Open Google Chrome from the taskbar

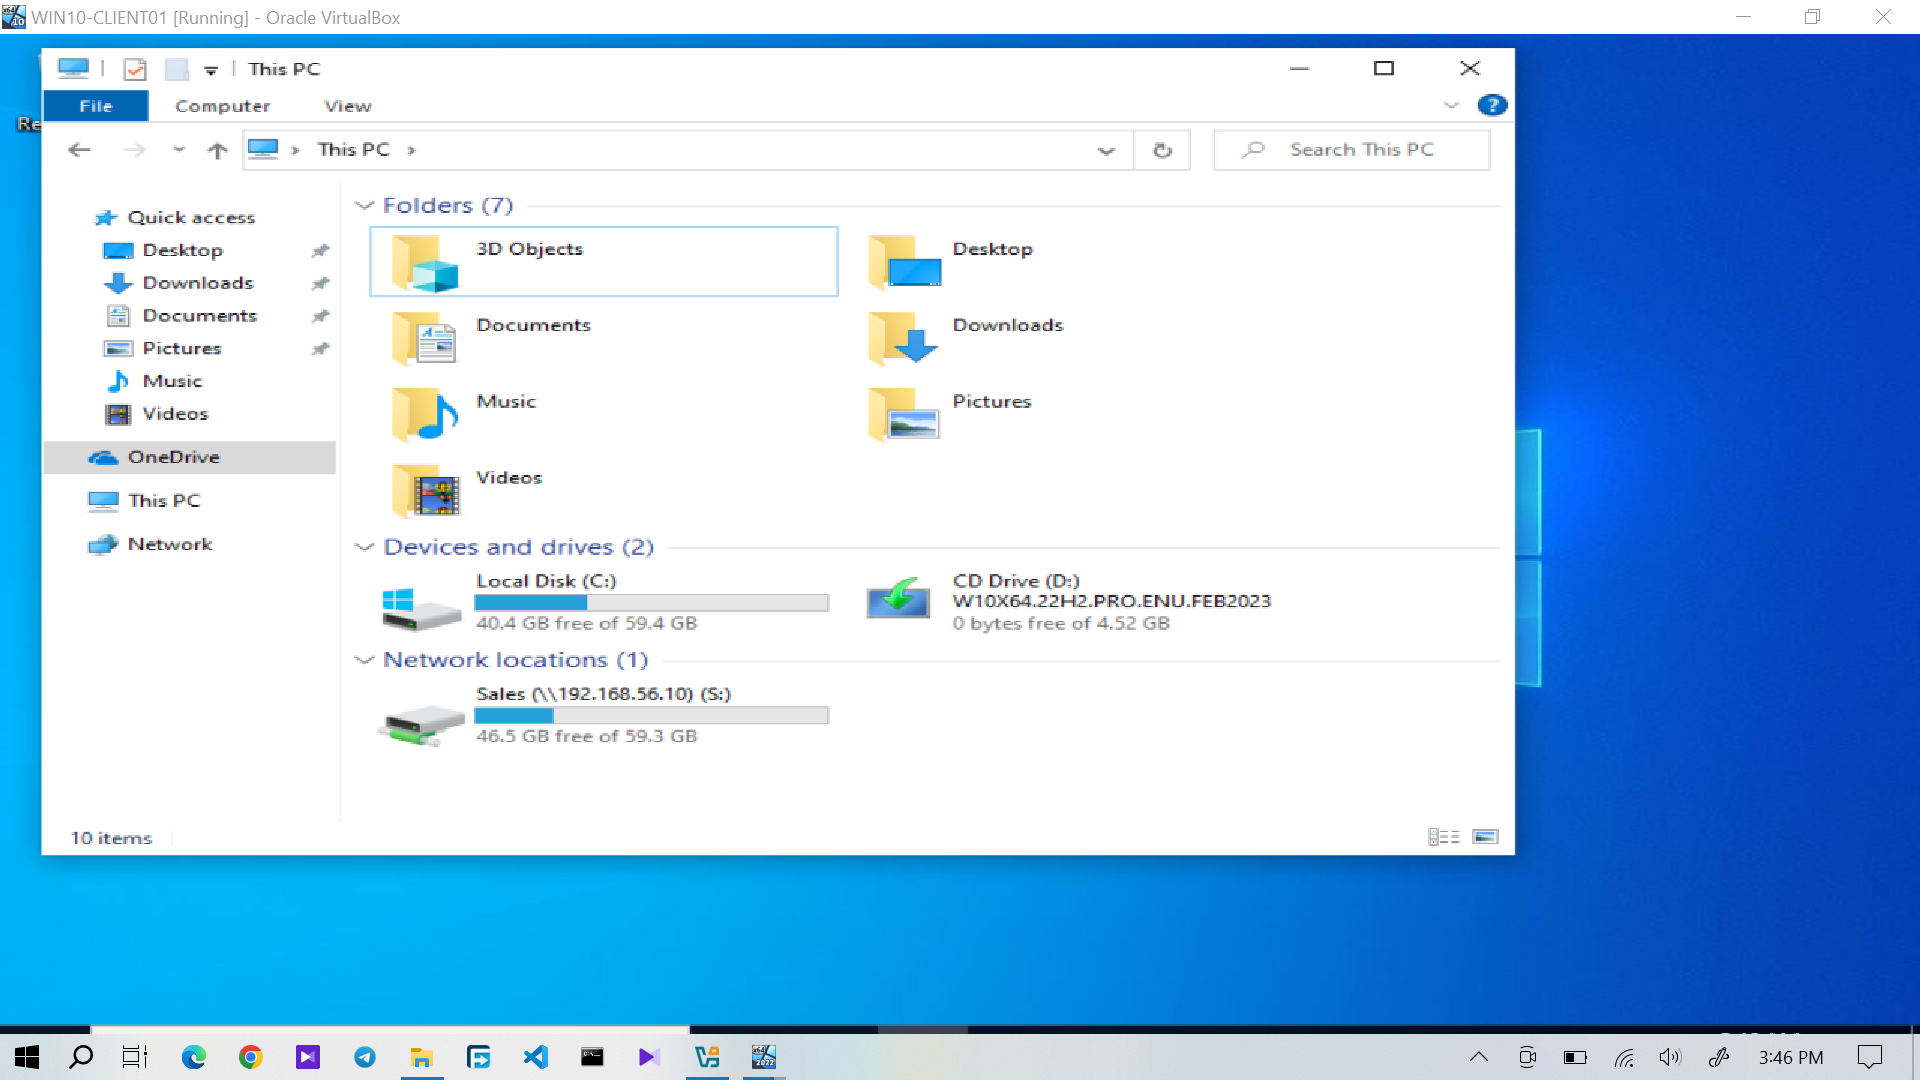point(251,1057)
